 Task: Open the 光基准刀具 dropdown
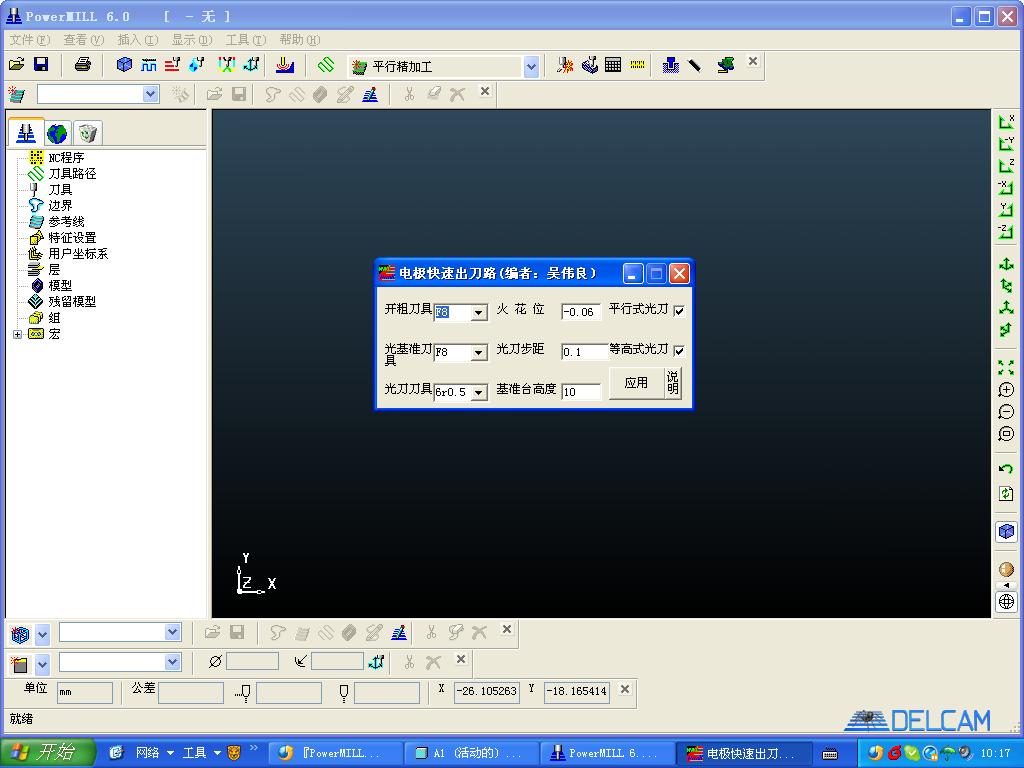(479, 353)
